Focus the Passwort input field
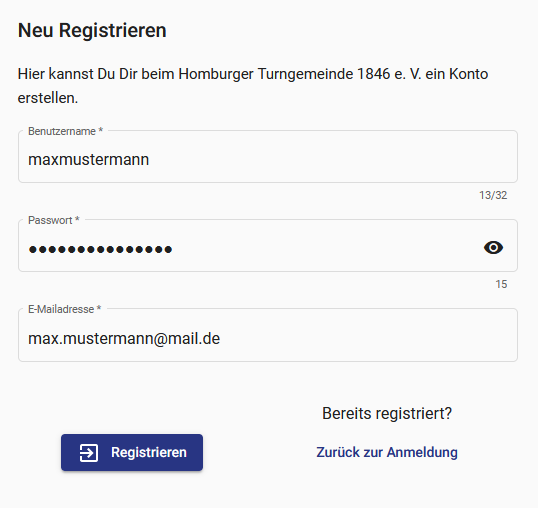The image size is (538, 508). [268, 246]
